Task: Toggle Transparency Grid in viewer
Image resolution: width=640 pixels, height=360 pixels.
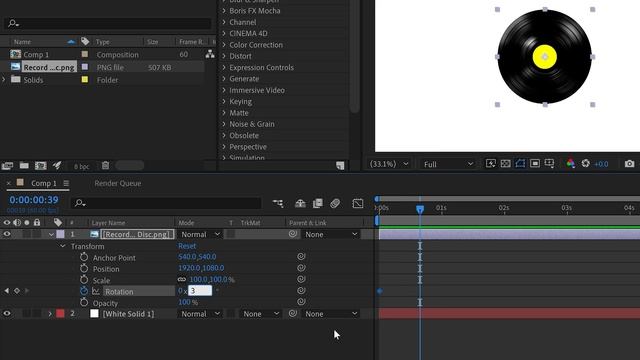Action: (x=505, y=164)
